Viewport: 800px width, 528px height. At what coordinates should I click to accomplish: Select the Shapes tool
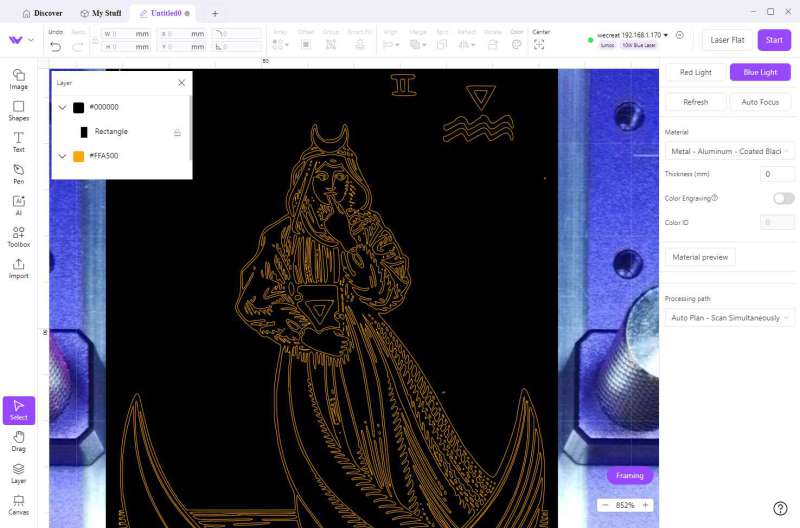(18, 111)
